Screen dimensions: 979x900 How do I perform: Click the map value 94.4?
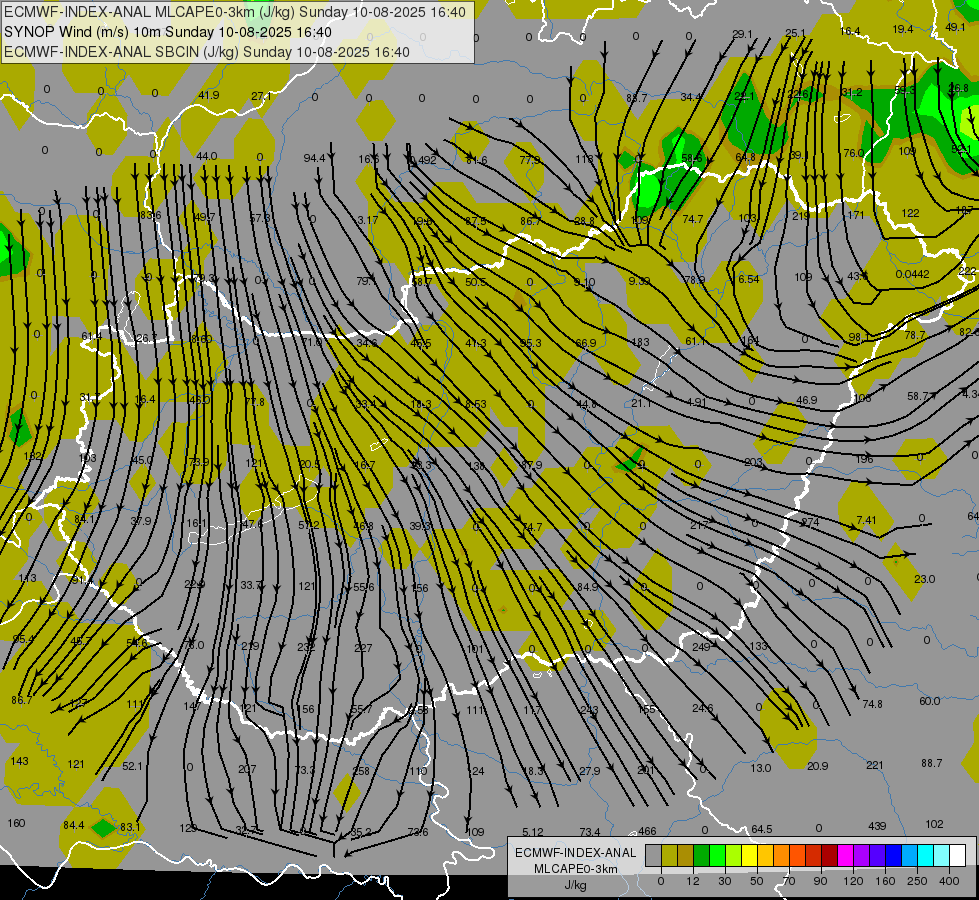coord(315,158)
